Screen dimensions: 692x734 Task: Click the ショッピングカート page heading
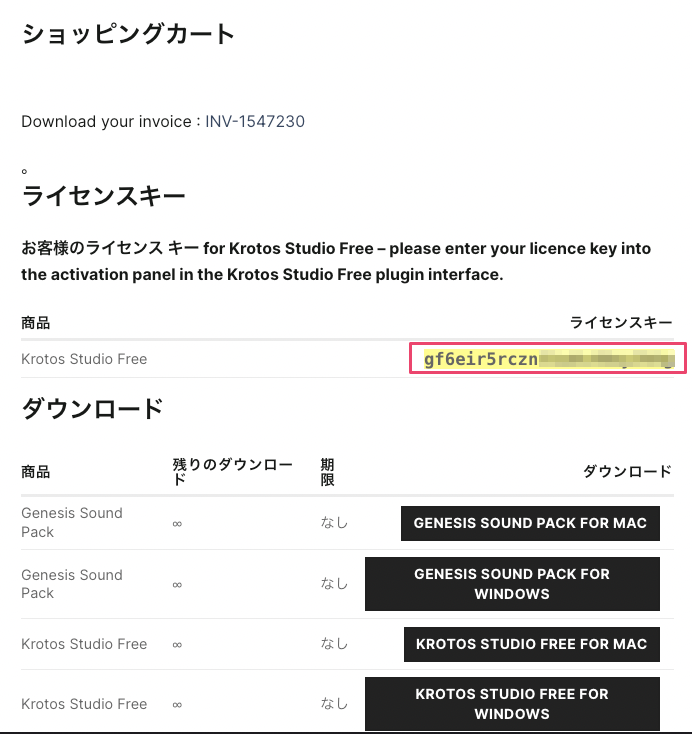128,34
